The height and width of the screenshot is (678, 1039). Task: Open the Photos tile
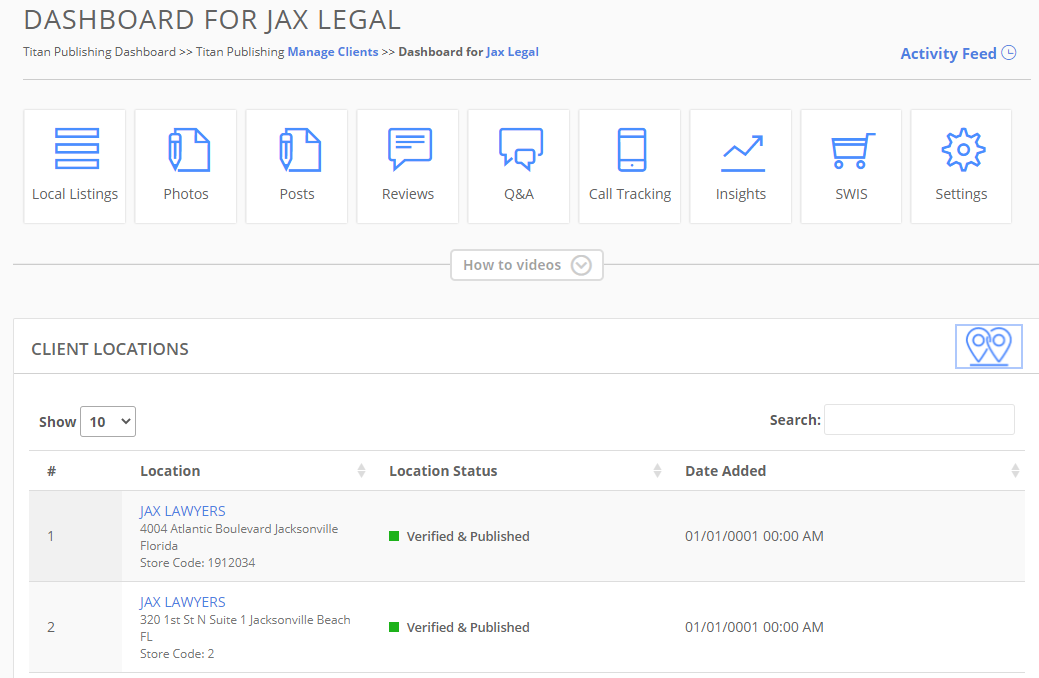coord(186,166)
